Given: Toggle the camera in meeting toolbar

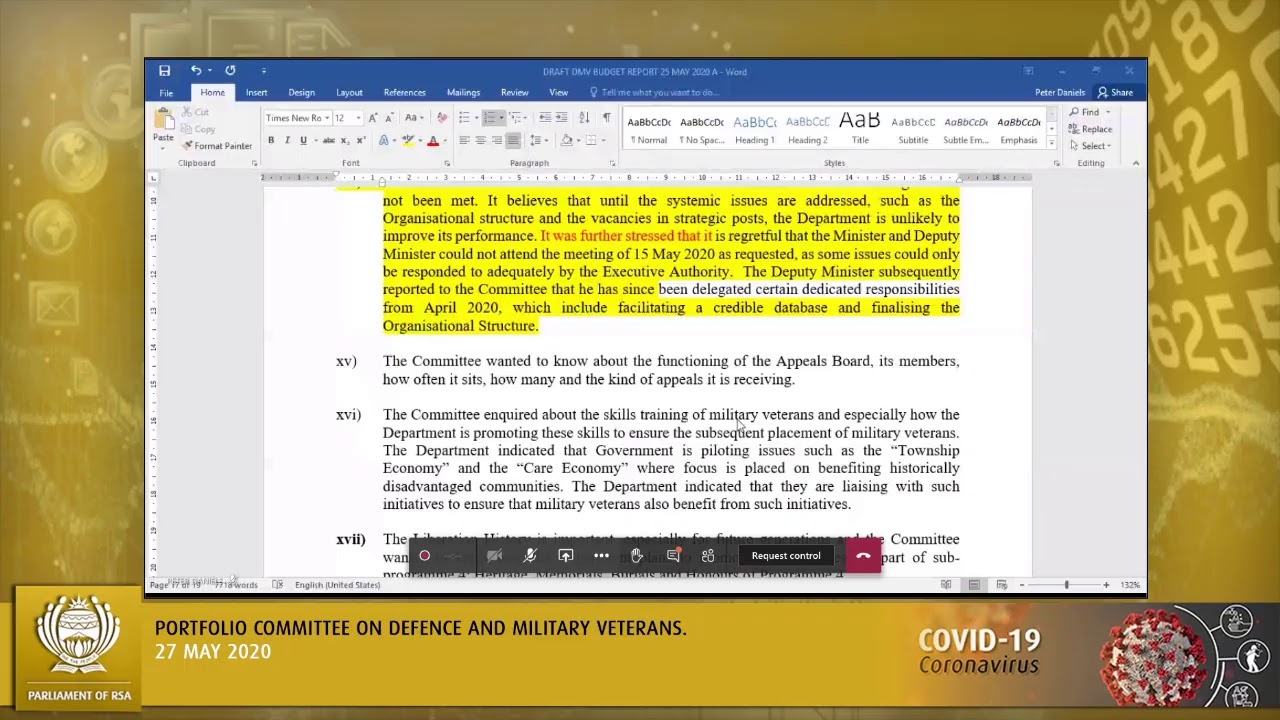Looking at the screenshot, I should coord(494,556).
